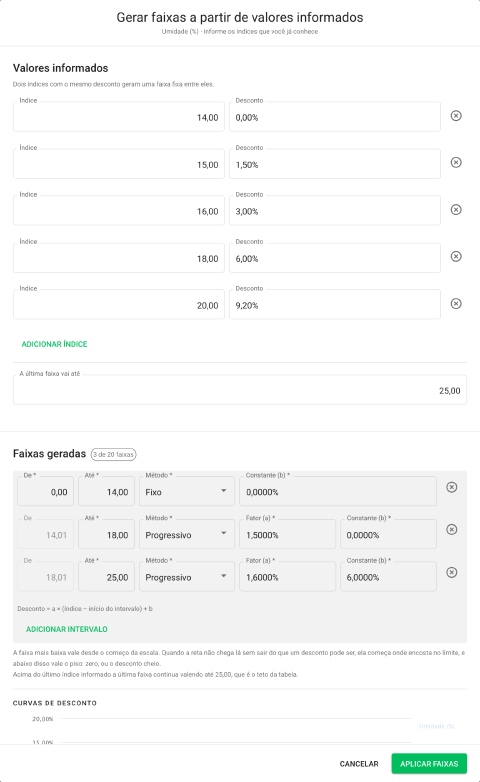Focus the Índice field showing 14,00
Viewport: 480px width, 782px height.
click(x=119, y=117)
